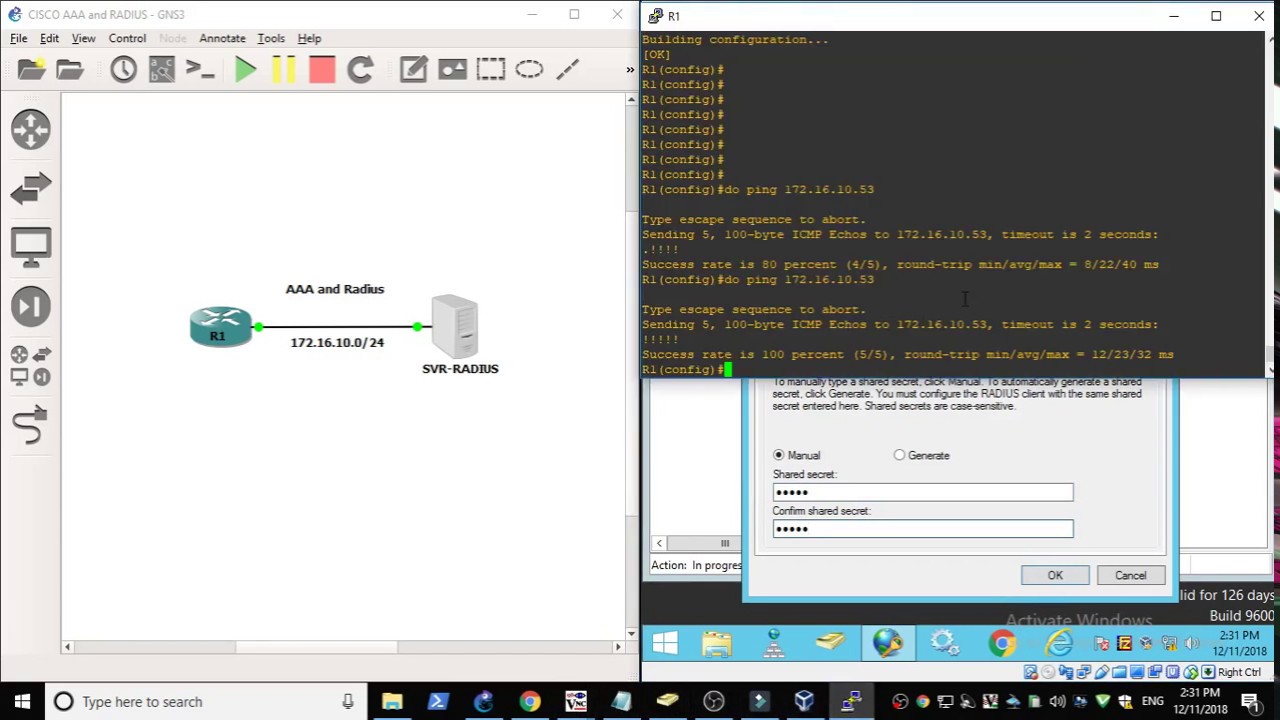The image size is (1280, 720).
Task: Click the Shared secret input field
Action: click(923, 492)
